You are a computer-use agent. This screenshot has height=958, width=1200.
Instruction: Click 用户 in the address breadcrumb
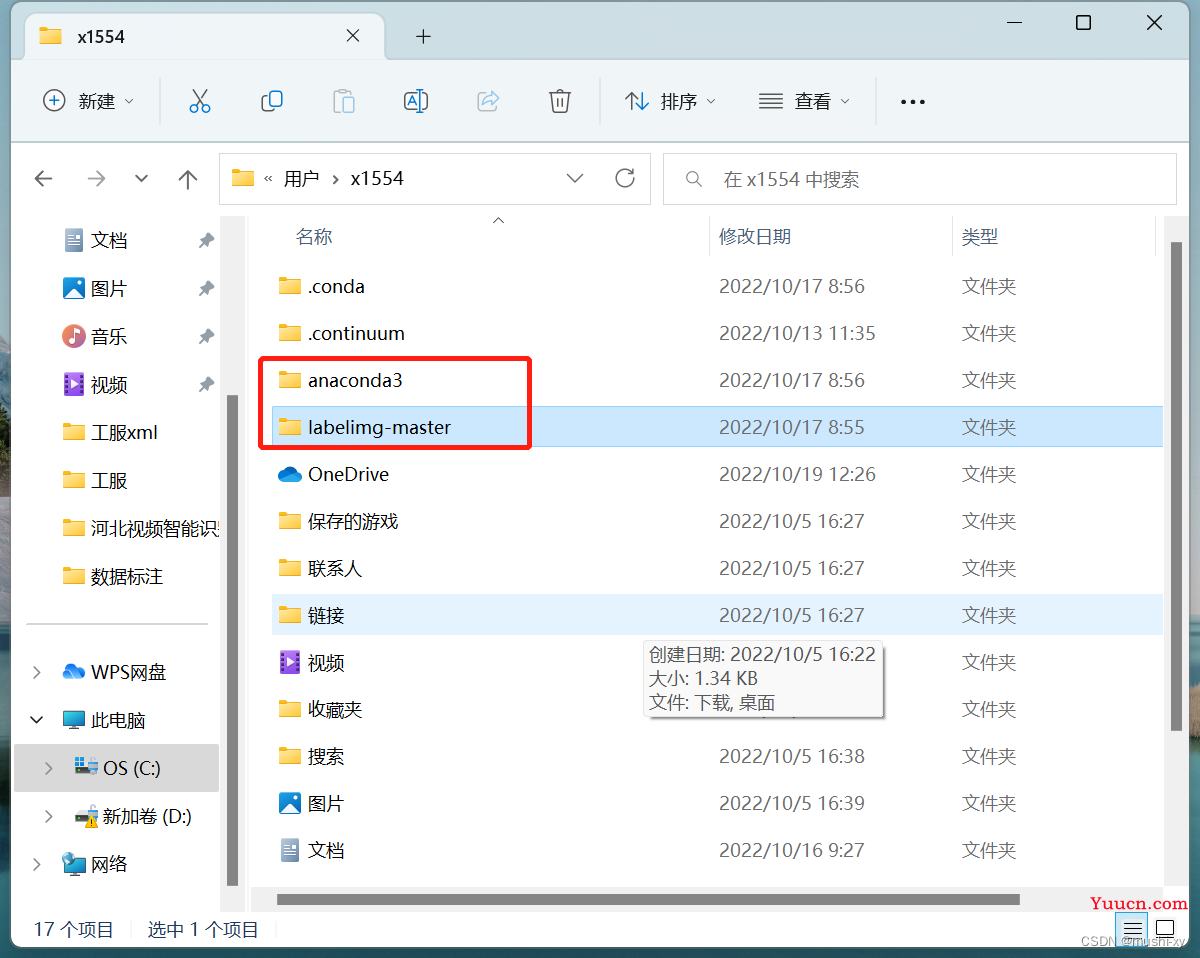tap(301, 179)
